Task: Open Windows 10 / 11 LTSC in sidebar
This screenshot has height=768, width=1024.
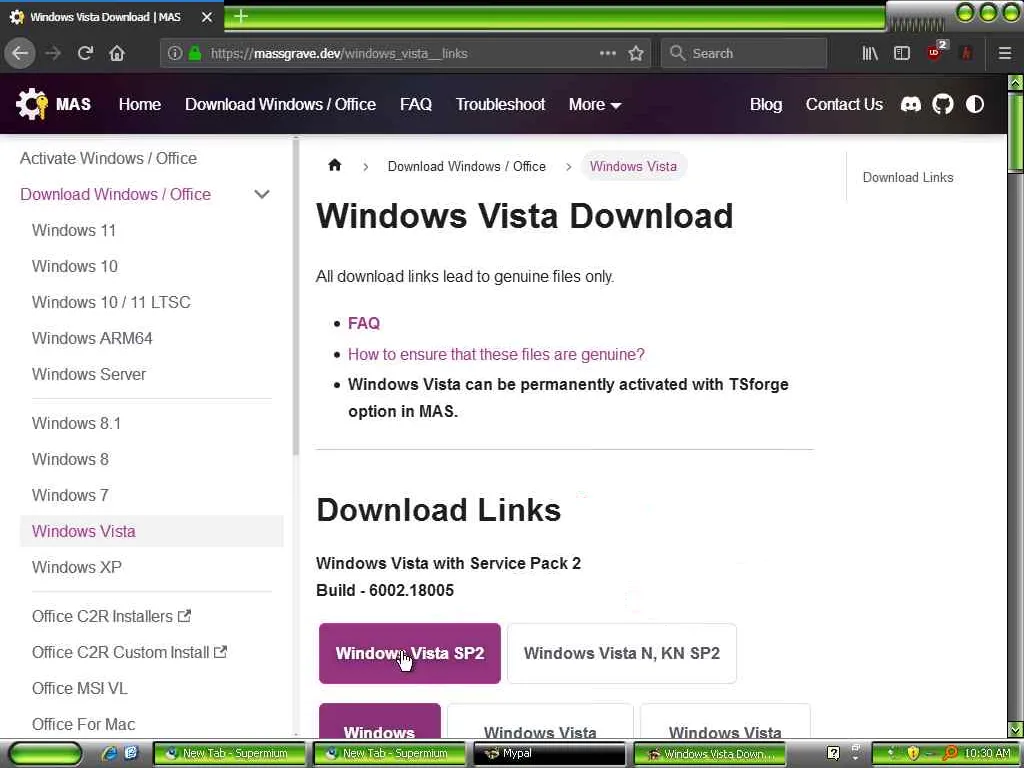Action: tap(111, 302)
